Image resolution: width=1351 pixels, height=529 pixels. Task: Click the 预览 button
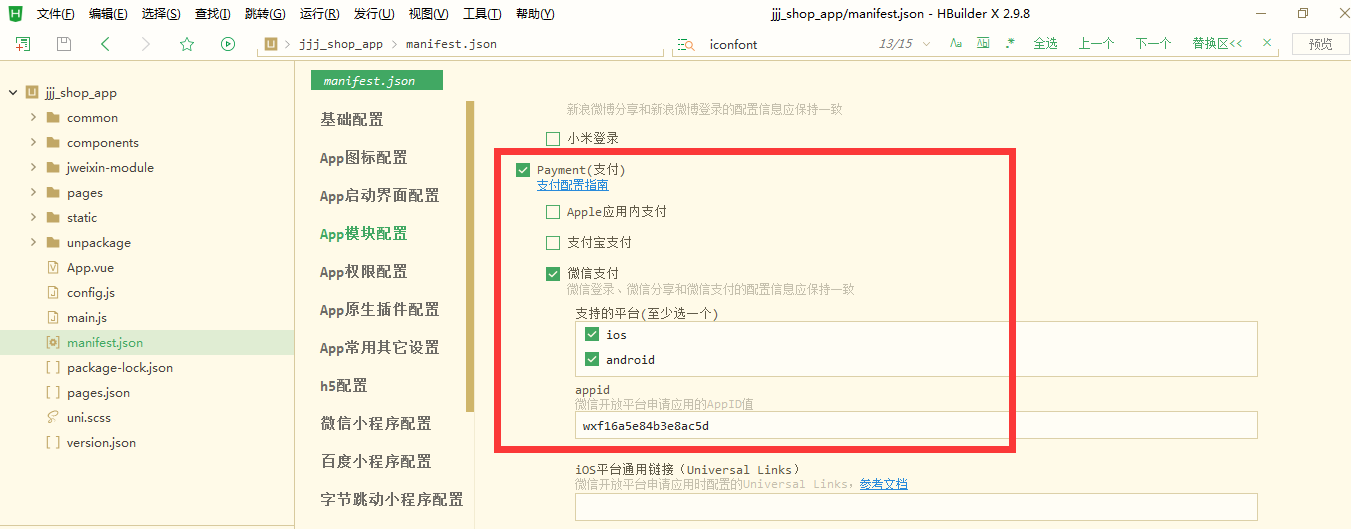coord(1320,44)
